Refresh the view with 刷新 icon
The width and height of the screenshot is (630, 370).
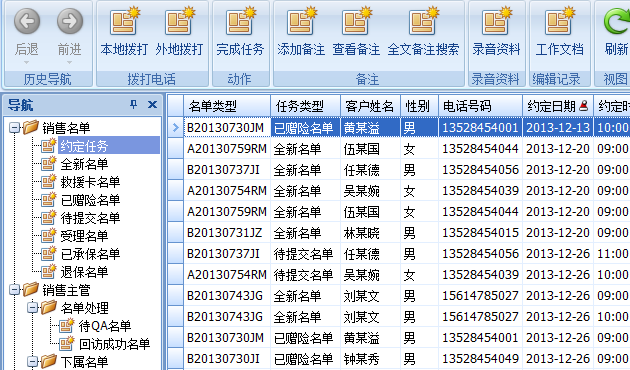click(x=617, y=21)
